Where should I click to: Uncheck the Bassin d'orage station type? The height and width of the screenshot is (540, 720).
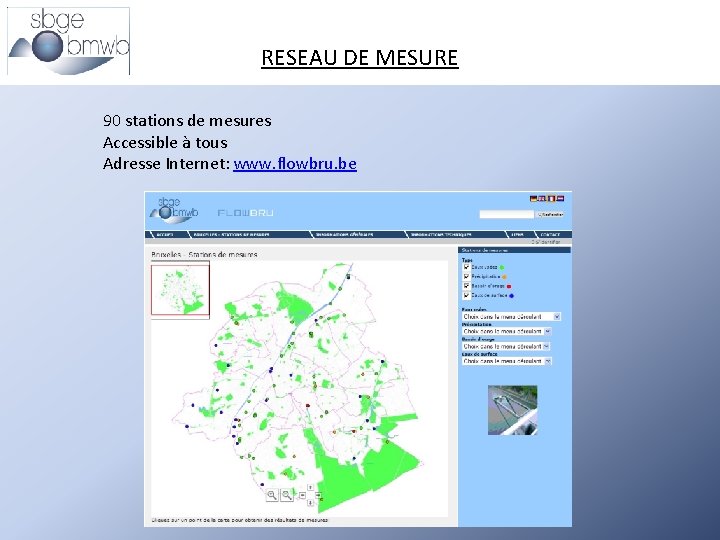coord(466,286)
